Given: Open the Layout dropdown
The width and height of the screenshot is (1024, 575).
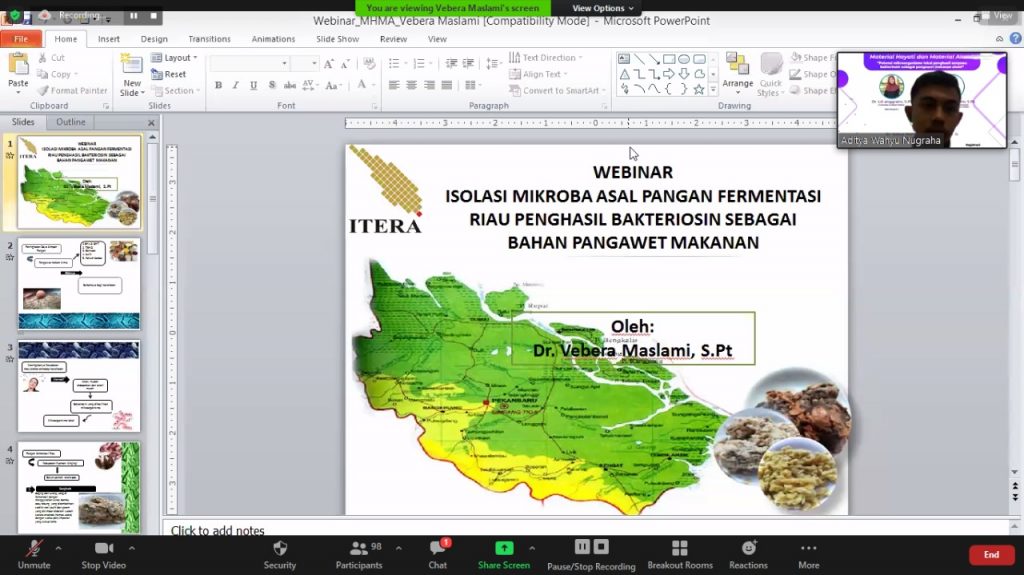Looking at the screenshot, I should pyautogui.click(x=174, y=58).
